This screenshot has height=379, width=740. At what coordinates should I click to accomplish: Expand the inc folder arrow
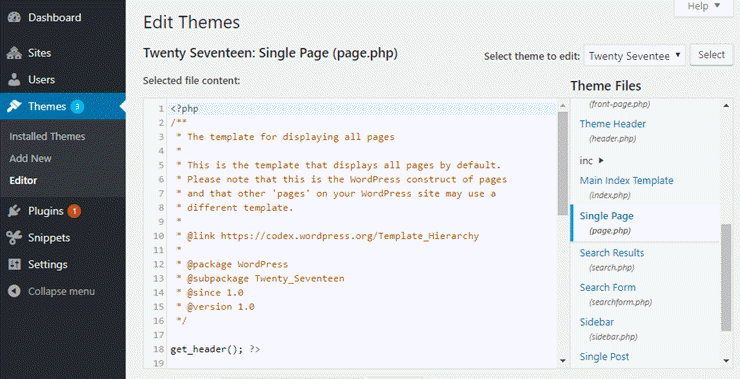coord(601,160)
